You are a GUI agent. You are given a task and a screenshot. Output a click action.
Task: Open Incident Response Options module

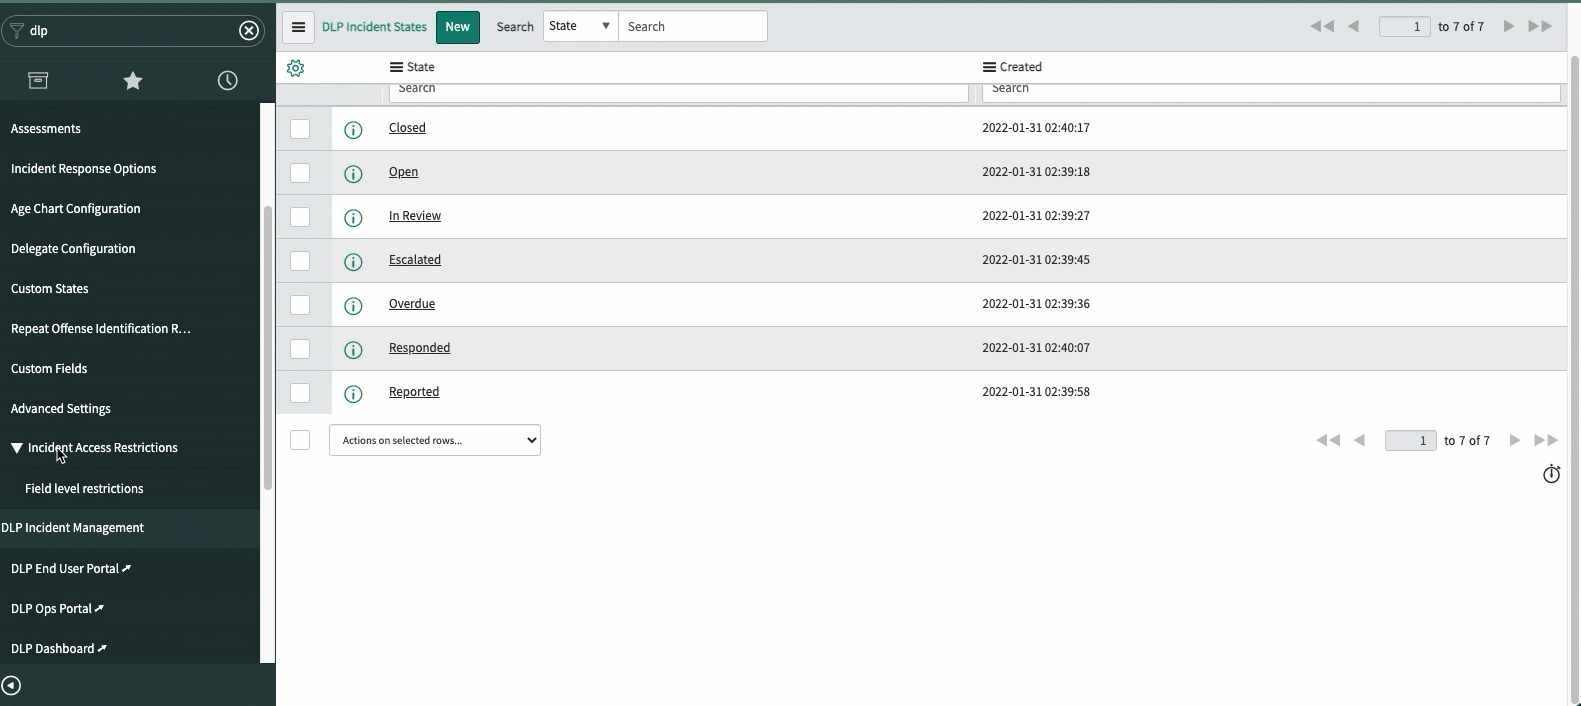(x=84, y=169)
